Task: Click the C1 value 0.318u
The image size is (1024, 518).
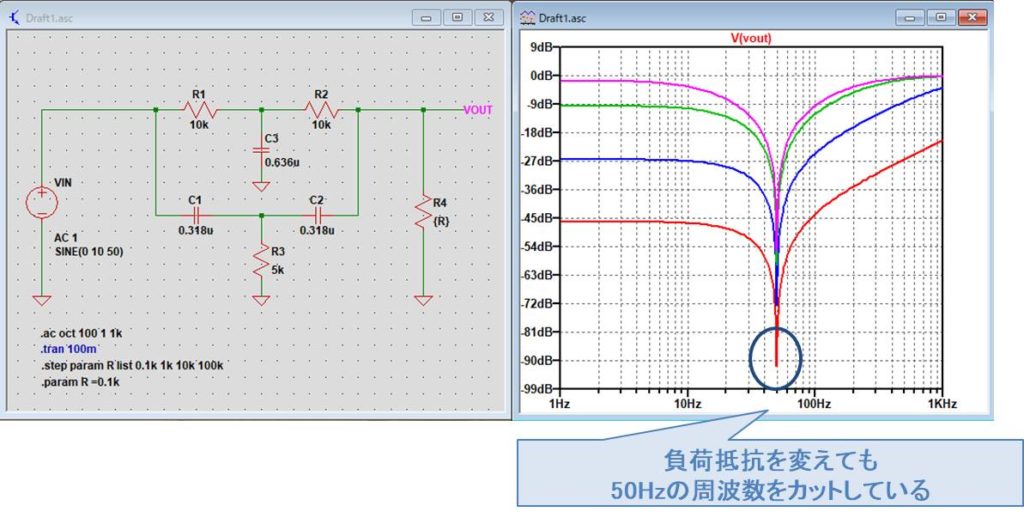Action: coord(195,230)
